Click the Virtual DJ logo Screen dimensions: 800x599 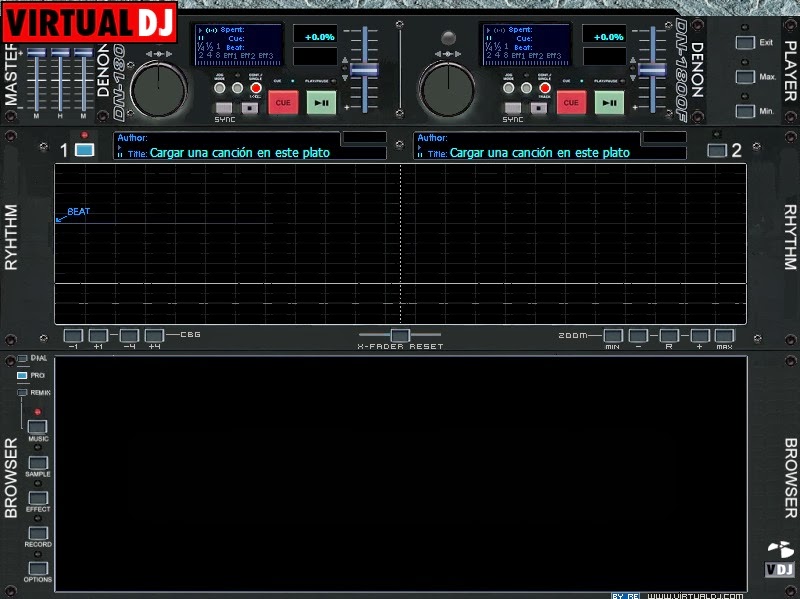tap(90, 22)
